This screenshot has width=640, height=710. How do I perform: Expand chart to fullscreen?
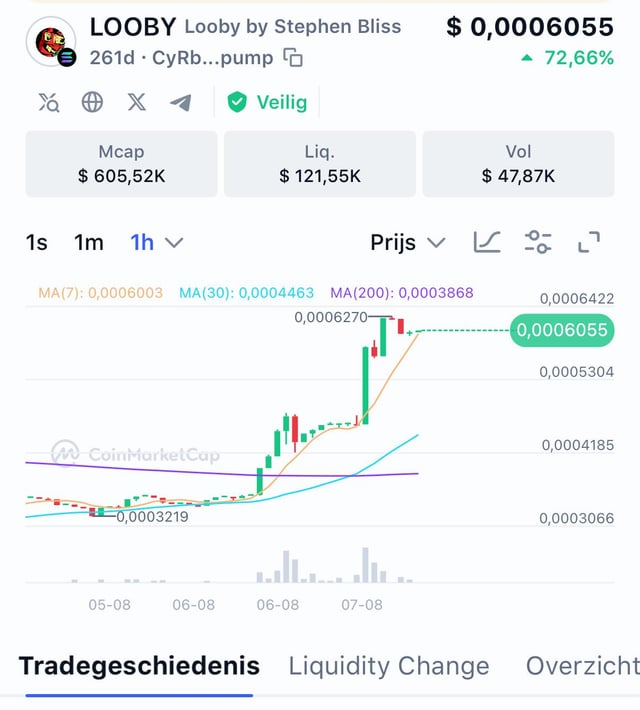[x=589, y=242]
